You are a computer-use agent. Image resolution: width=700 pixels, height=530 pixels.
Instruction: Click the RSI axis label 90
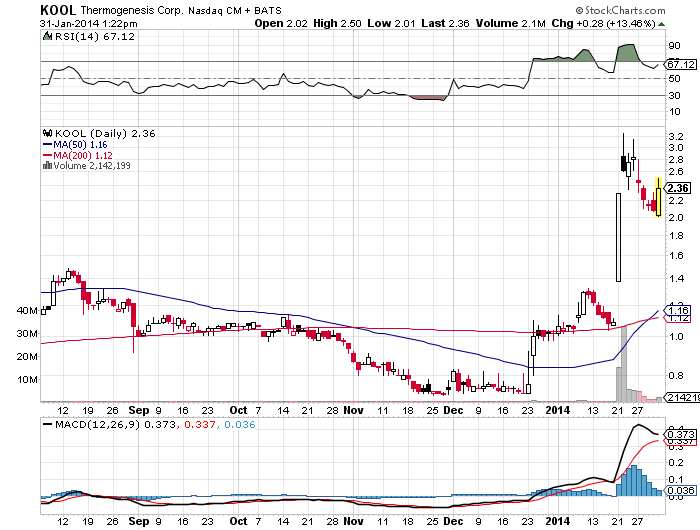click(674, 46)
